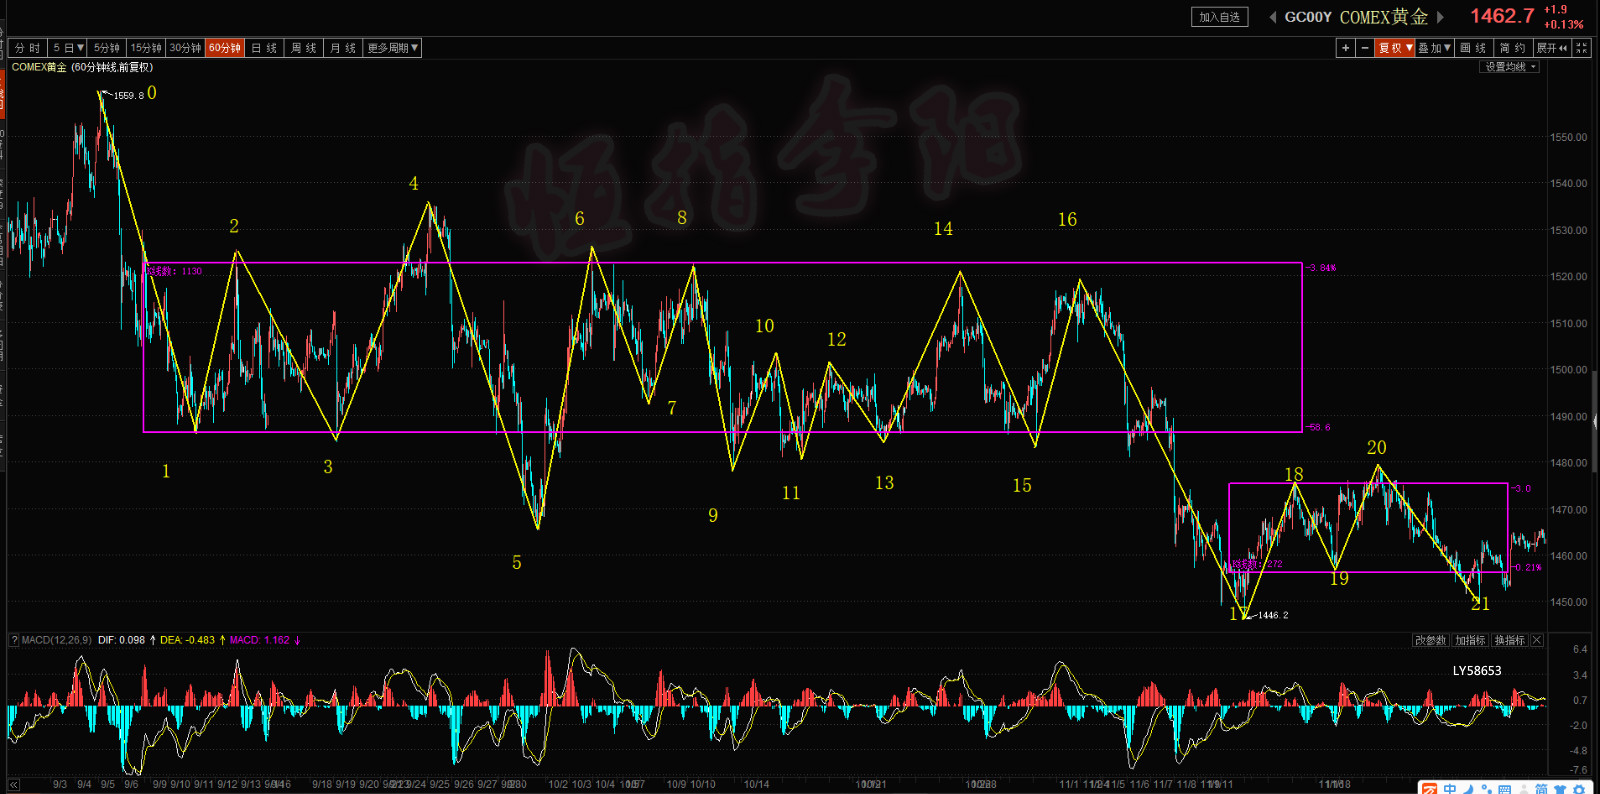
Task: Toggle the 简约 simple view mode
Action: pos(1512,48)
